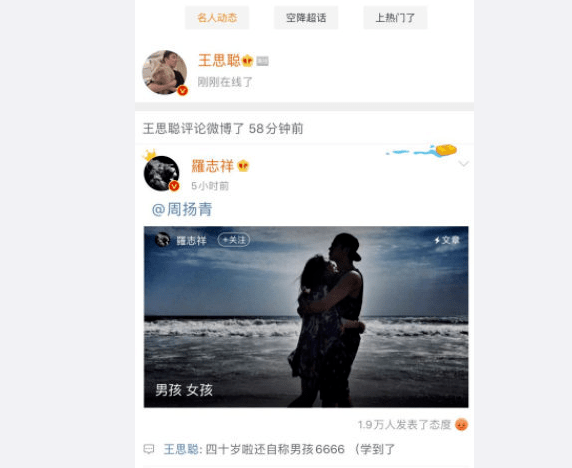The width and height of the screenshot is (572, 468).
Task: Select the 上热门了 tab
Action: [395, 18]
